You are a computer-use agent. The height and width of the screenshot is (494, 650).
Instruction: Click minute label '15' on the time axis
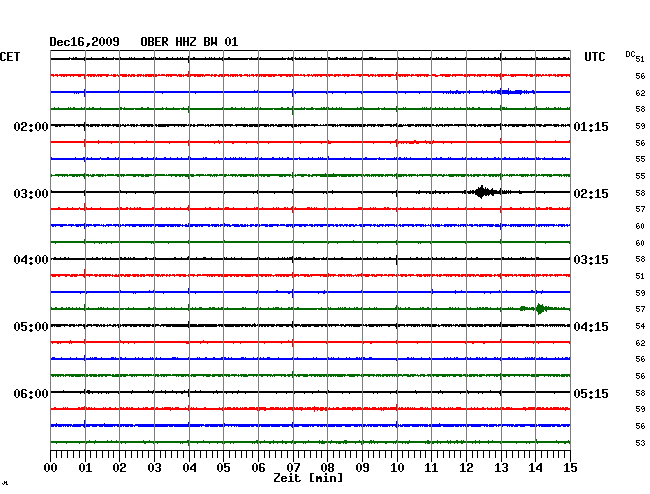[570, 467]
